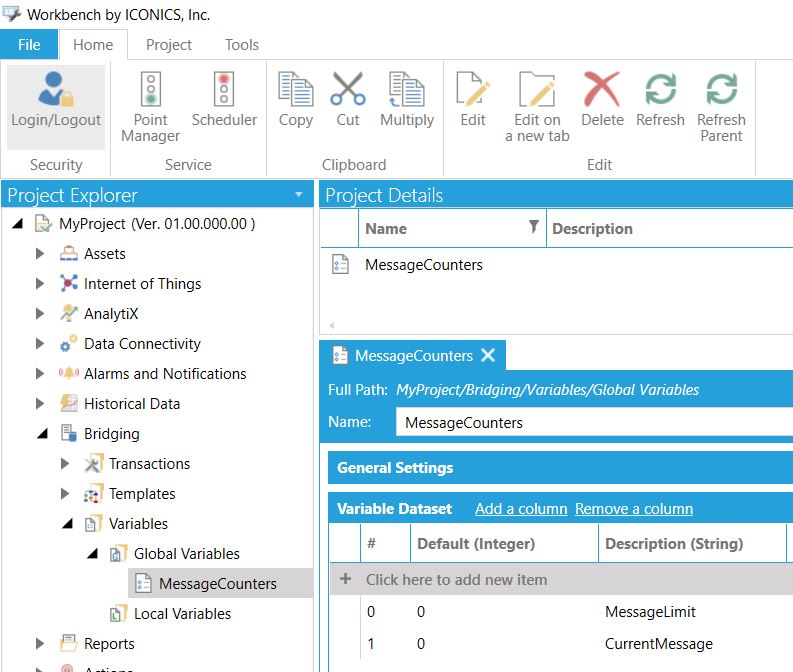This screenshot has height=672, width=793.
Task: Click the Data Connectivity gears icon
Action: (x=69, y=343)
